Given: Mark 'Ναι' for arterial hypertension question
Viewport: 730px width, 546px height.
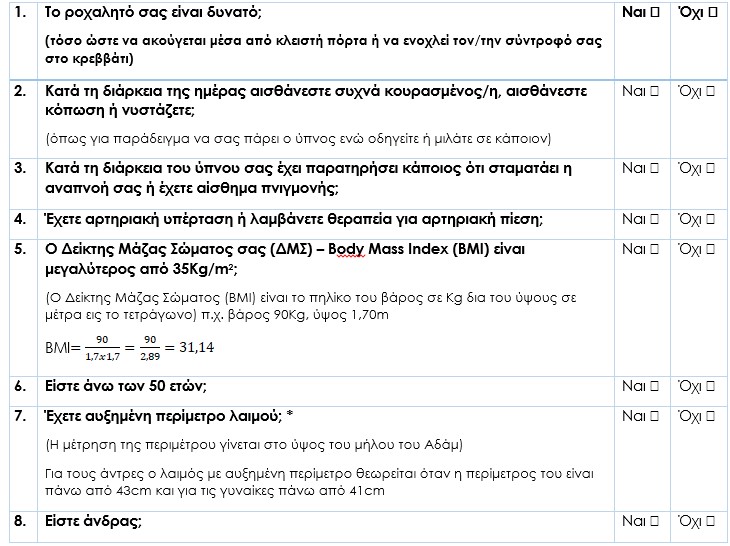Looking at the screenshot, I should pos(654,219).
